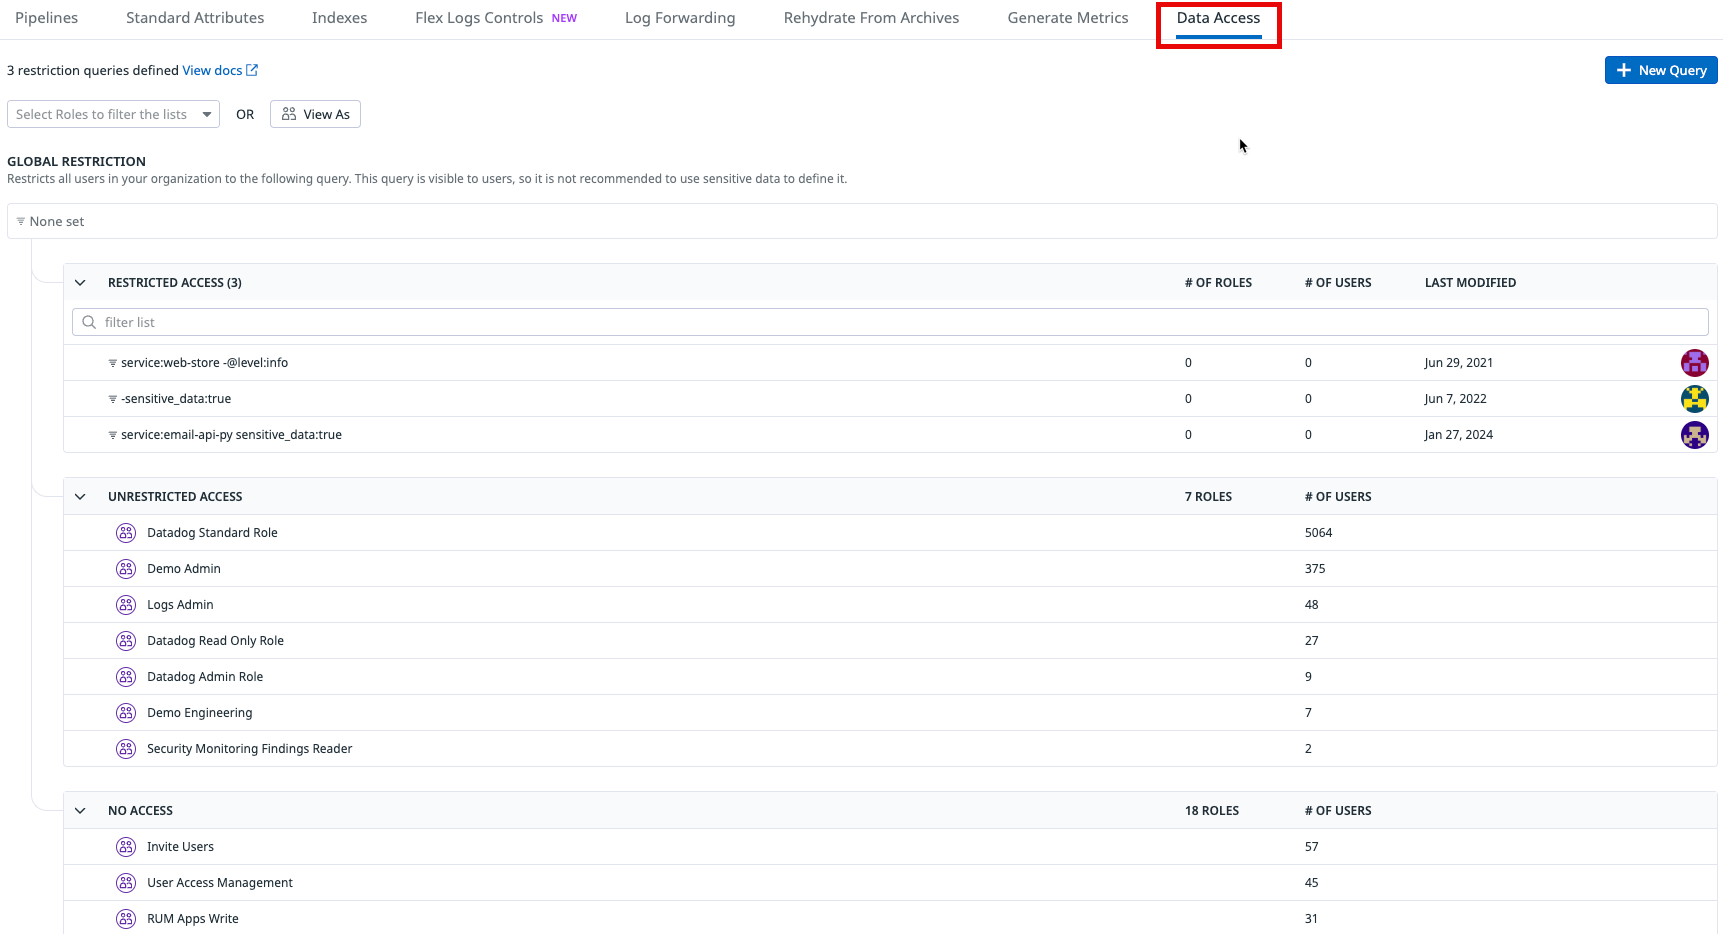The width and height of the screenshot is (1723, 934).
Task: Click the User Access Management role icon
Action: tap(126, 883)
